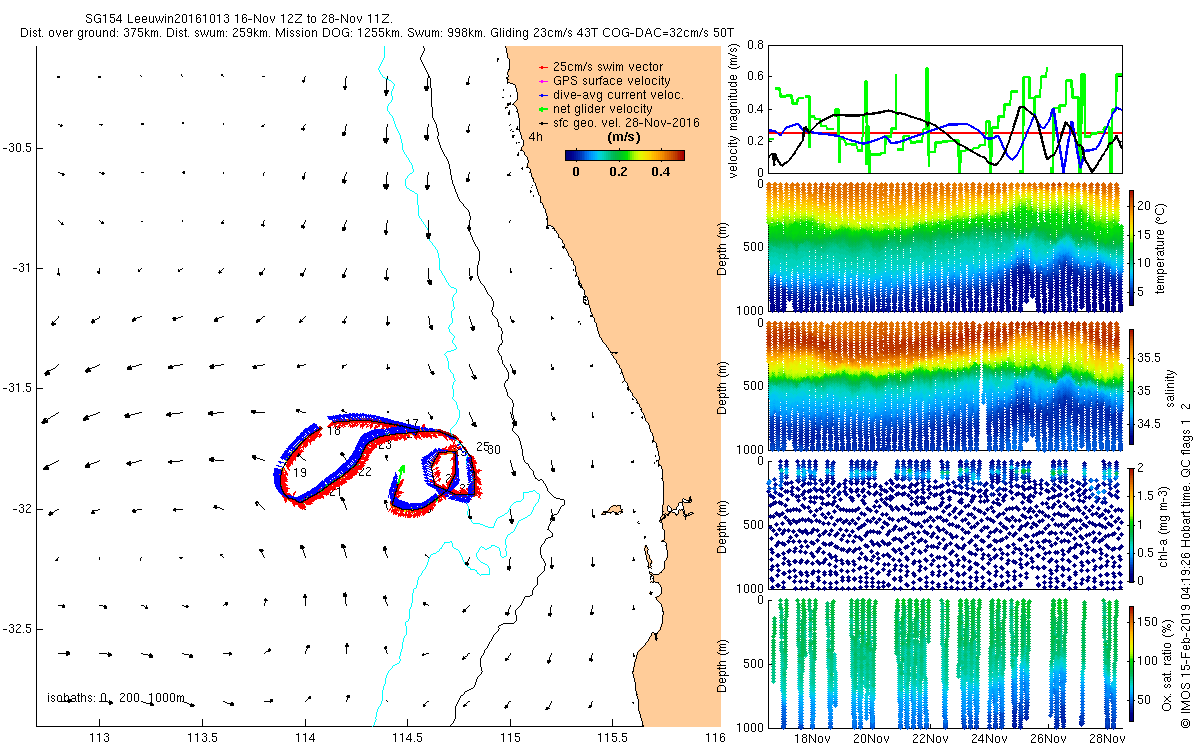Viewport: 1200px width, 750px height.
Task: Click the '20Nov' date tick
Action: pyautogui.click(x=870, y=739)
